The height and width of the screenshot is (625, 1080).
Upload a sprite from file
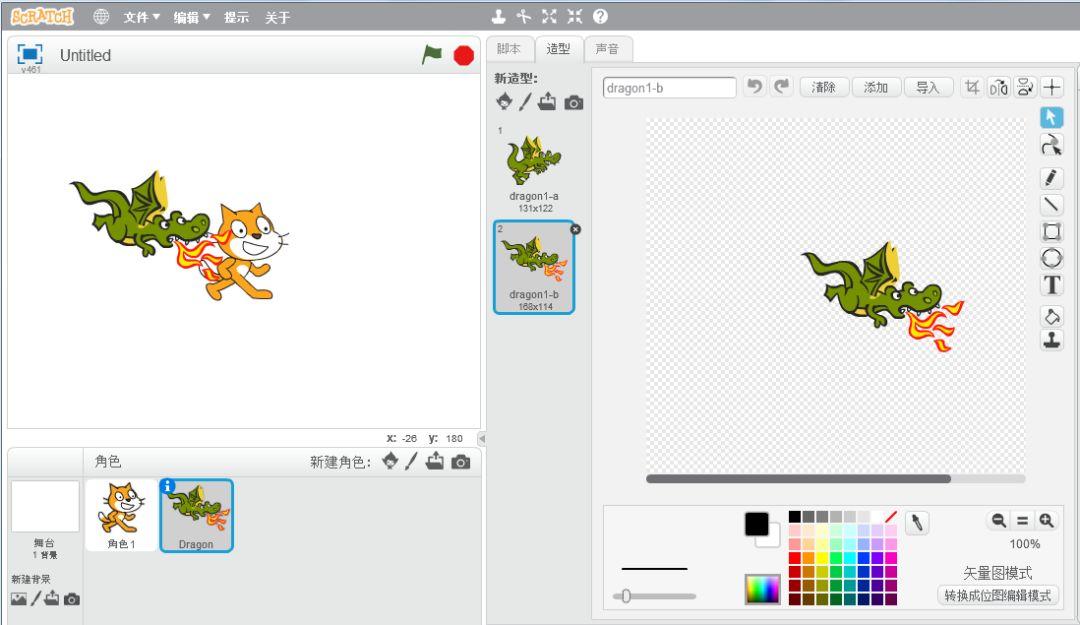click(435, 461)
